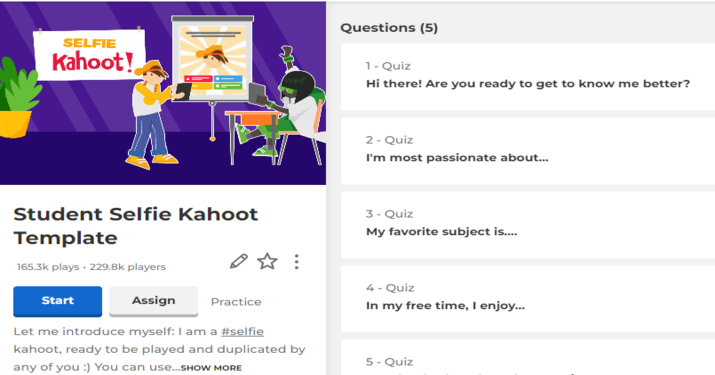
Task: Select the Practice option
Action: coord(236,302)
